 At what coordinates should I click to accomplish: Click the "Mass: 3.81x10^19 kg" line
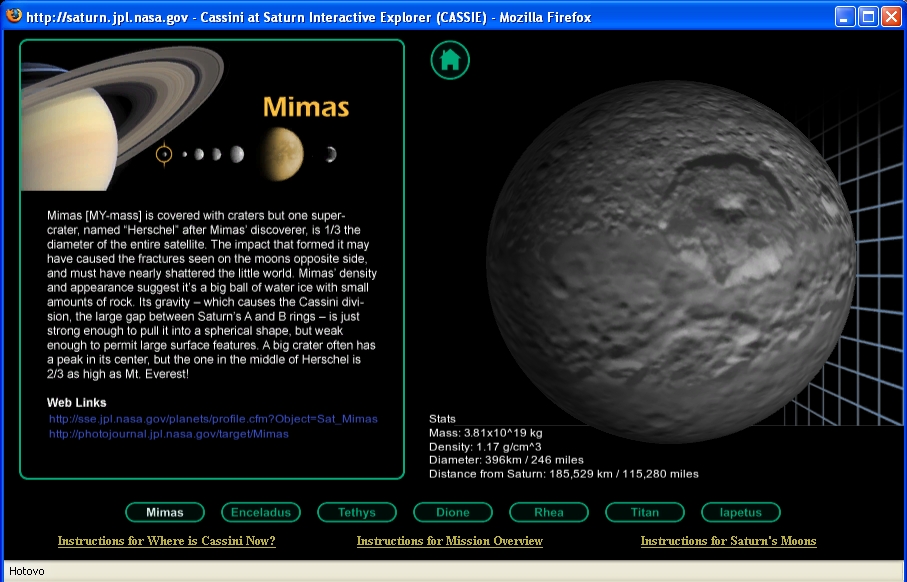[486, 433]
